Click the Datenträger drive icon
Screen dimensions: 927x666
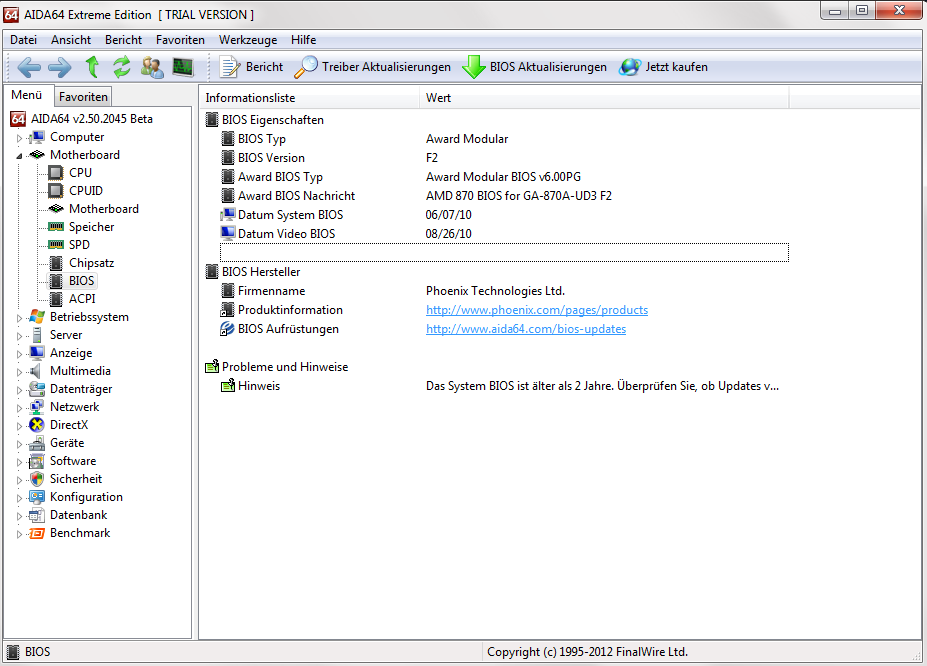point(37,389)
